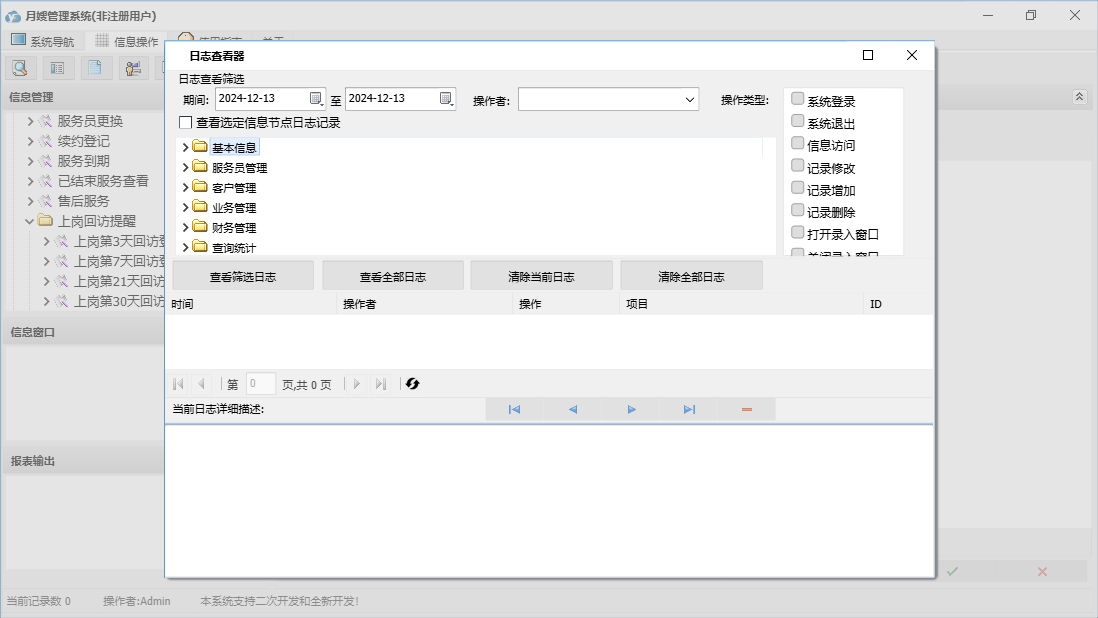The height and width of the screenshot is (618, 1098).
Task: Open calendar picker for the start date
Action: coord(316,98)
